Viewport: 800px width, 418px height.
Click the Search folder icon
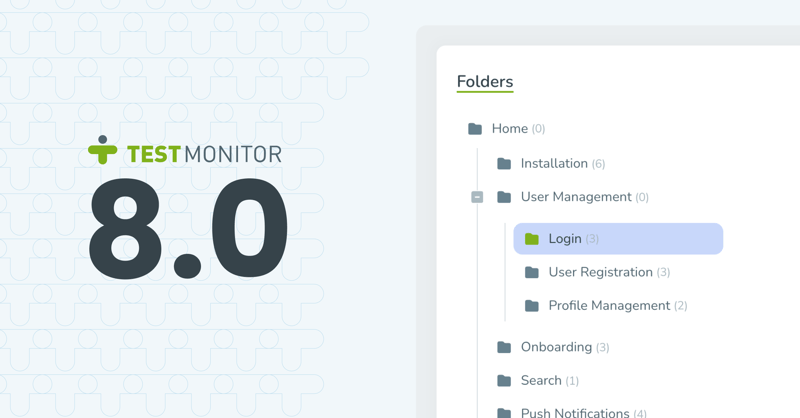pyautogui.click(x=504, y=381)
